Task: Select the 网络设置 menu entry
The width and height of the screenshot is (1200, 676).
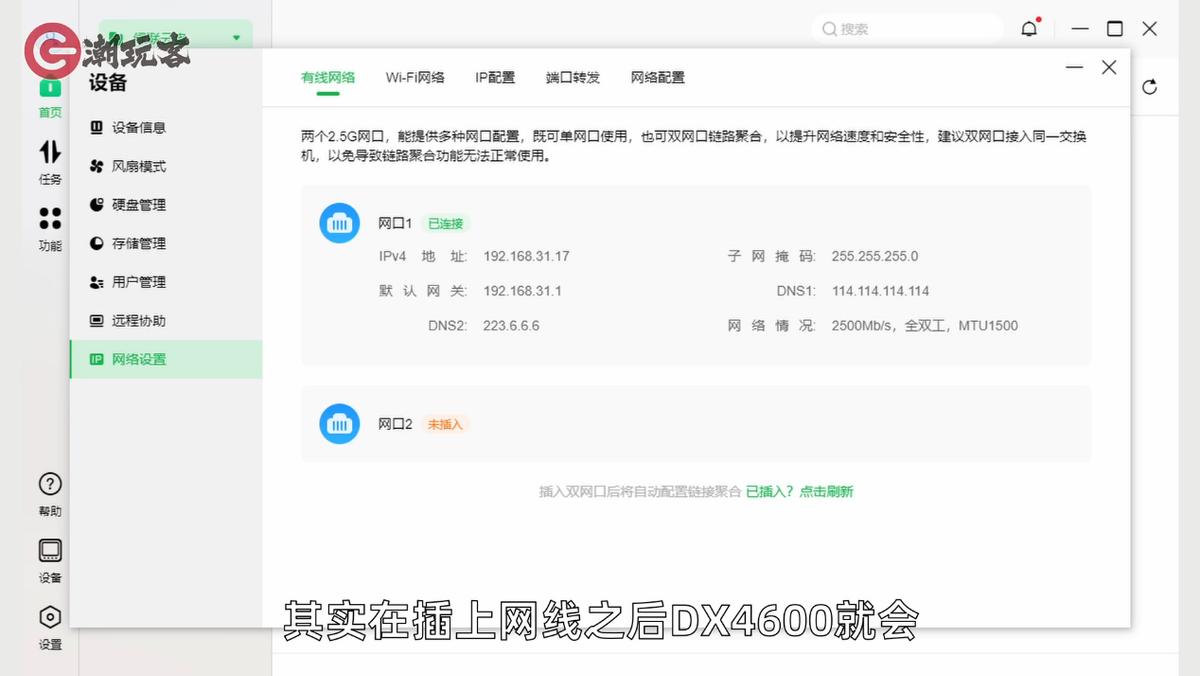Action: [143, 358]
